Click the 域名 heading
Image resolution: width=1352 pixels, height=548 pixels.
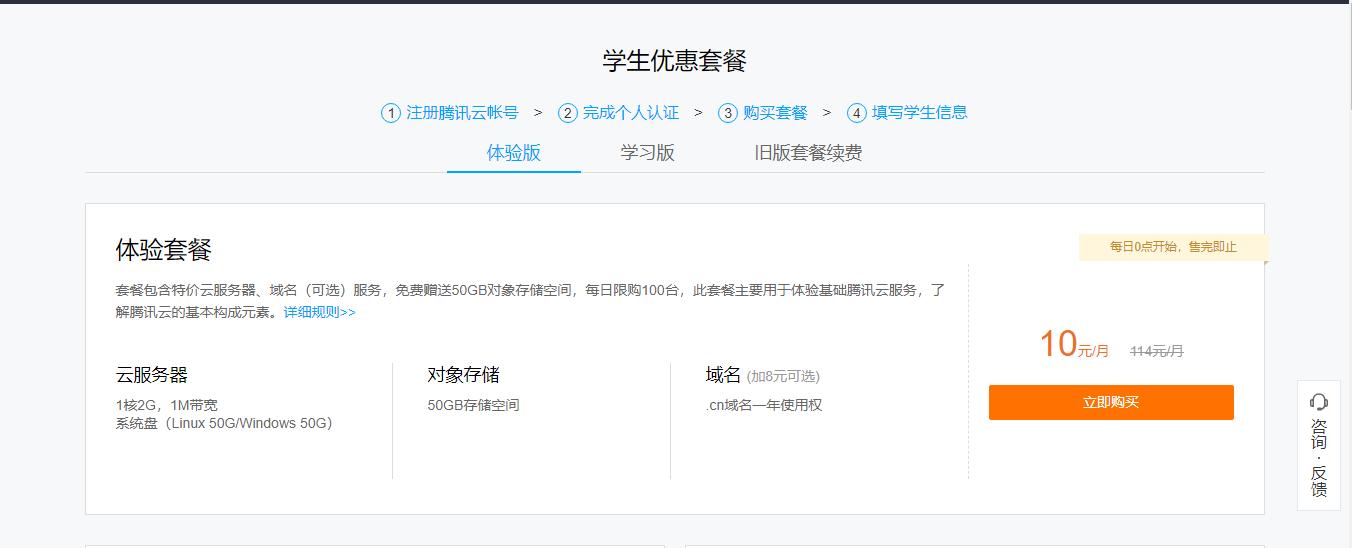click(x=723, y=375)
